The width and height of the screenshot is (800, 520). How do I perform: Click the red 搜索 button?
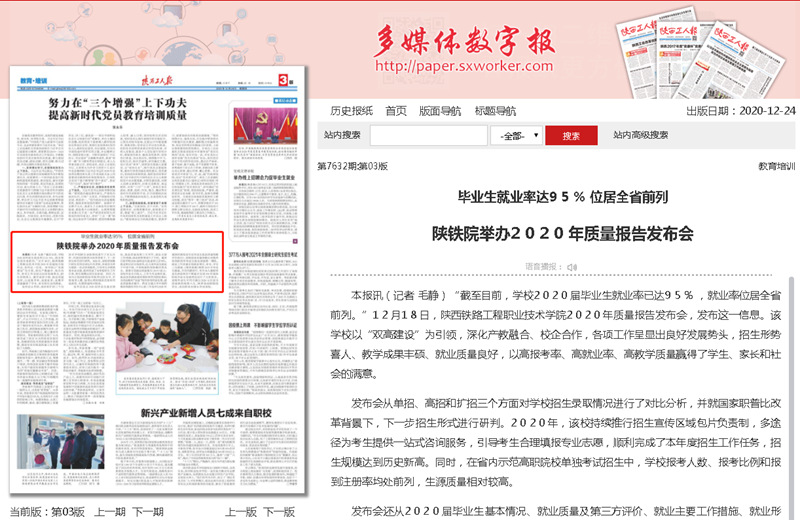[x=571, y=135]
